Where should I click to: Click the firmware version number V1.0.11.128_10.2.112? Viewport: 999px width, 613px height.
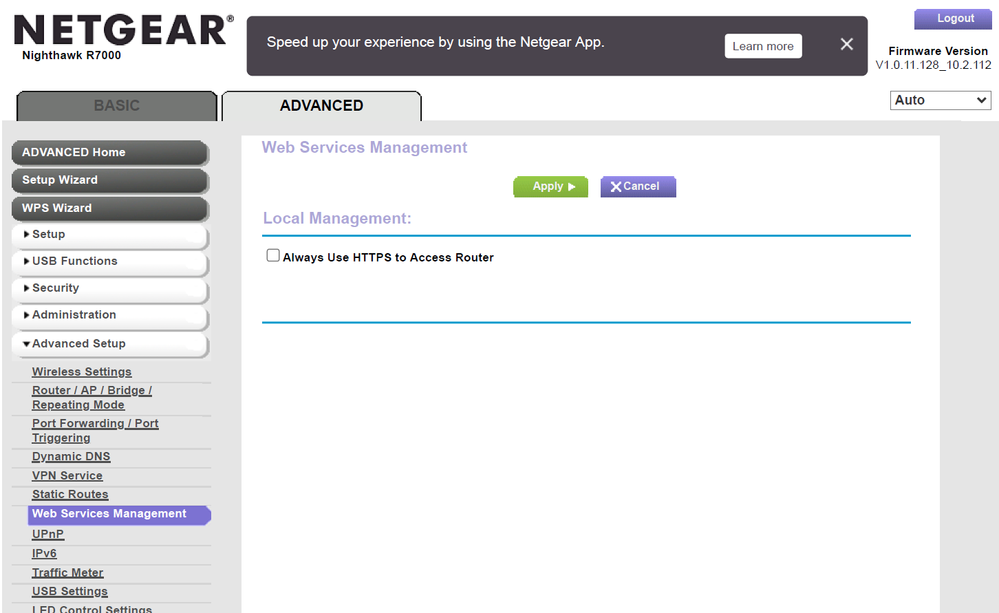point(933,65)
